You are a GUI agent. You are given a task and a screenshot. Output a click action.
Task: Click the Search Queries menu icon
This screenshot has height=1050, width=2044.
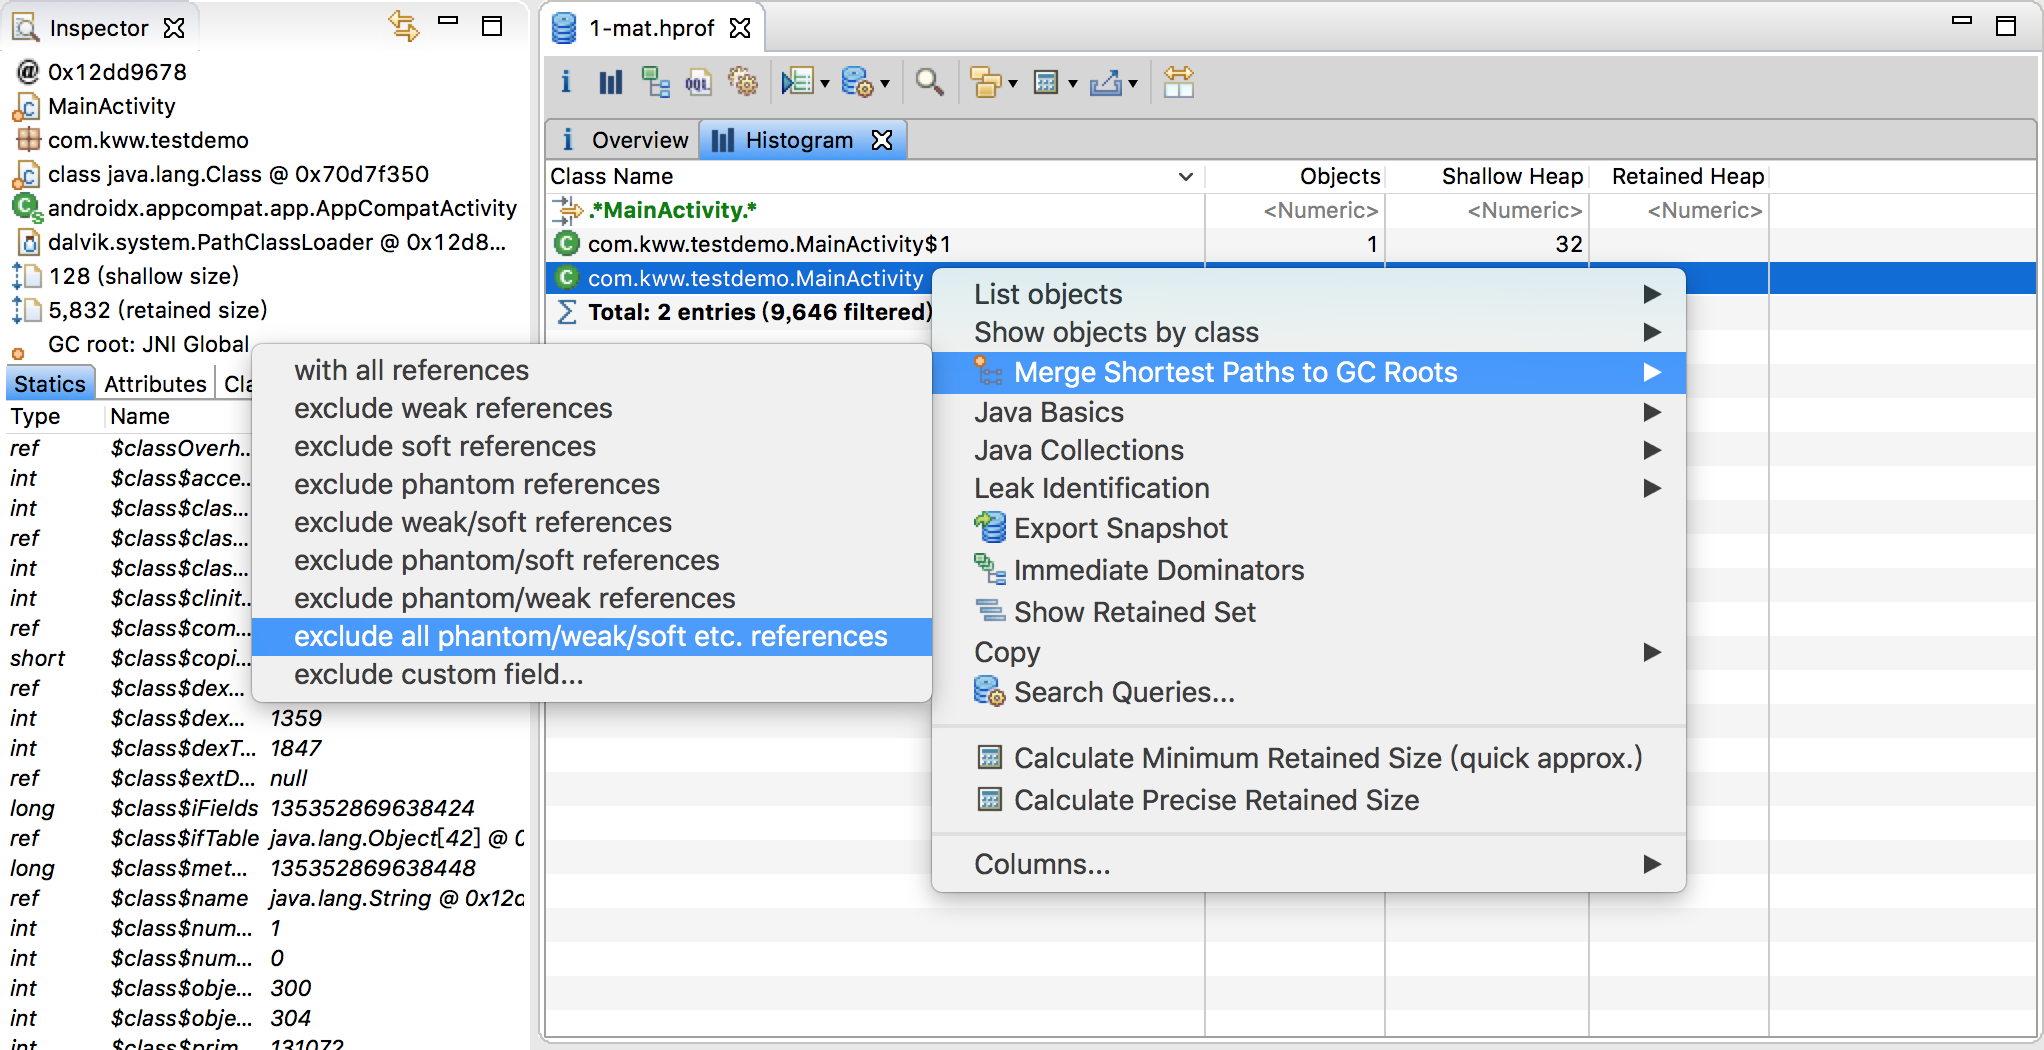point(990,691)
